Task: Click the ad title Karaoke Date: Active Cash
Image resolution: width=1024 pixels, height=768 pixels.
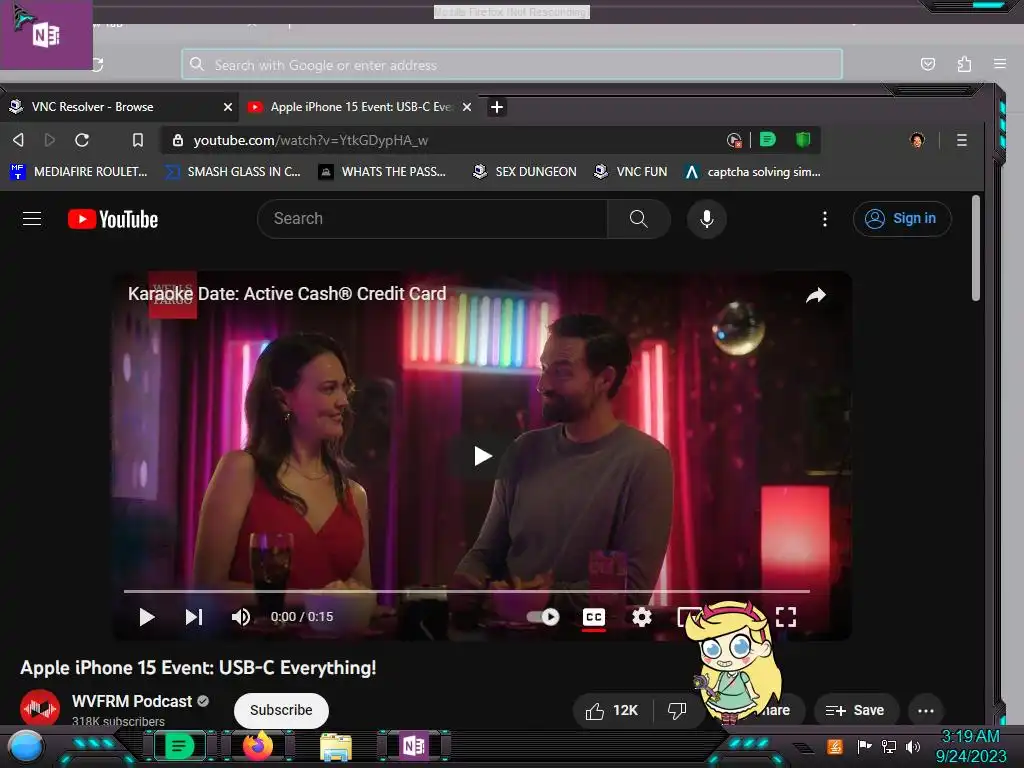Action: 287,294
